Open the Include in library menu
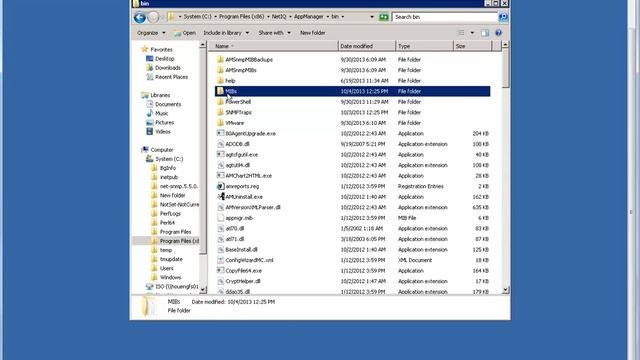 226,33
